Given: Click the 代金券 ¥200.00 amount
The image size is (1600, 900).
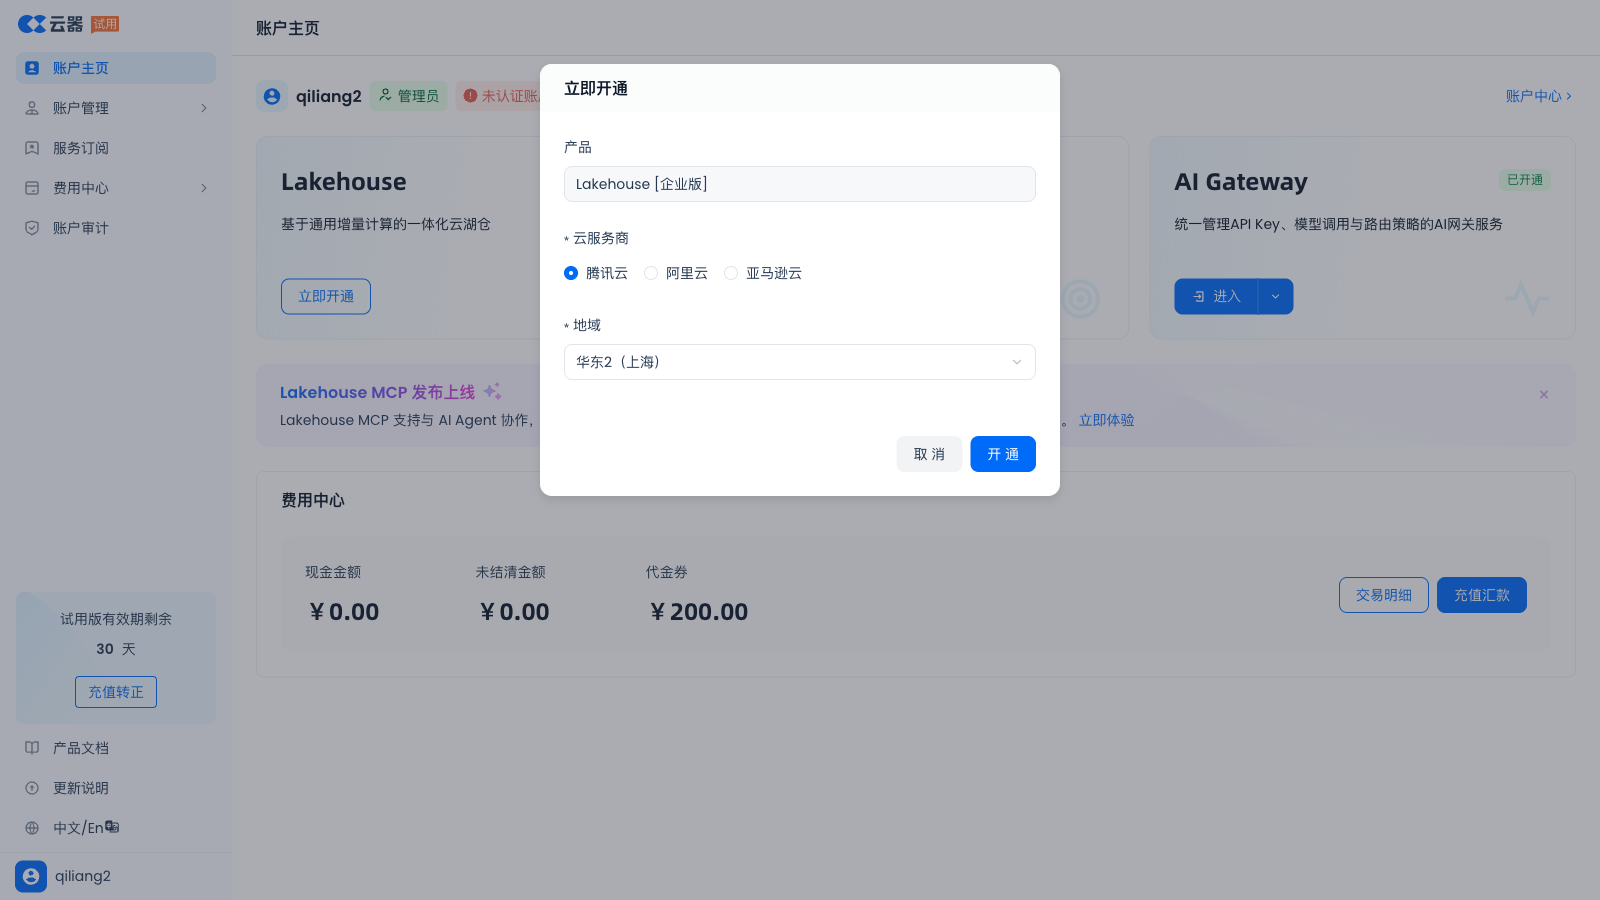Looking at the screenshot, I should 699,612.
